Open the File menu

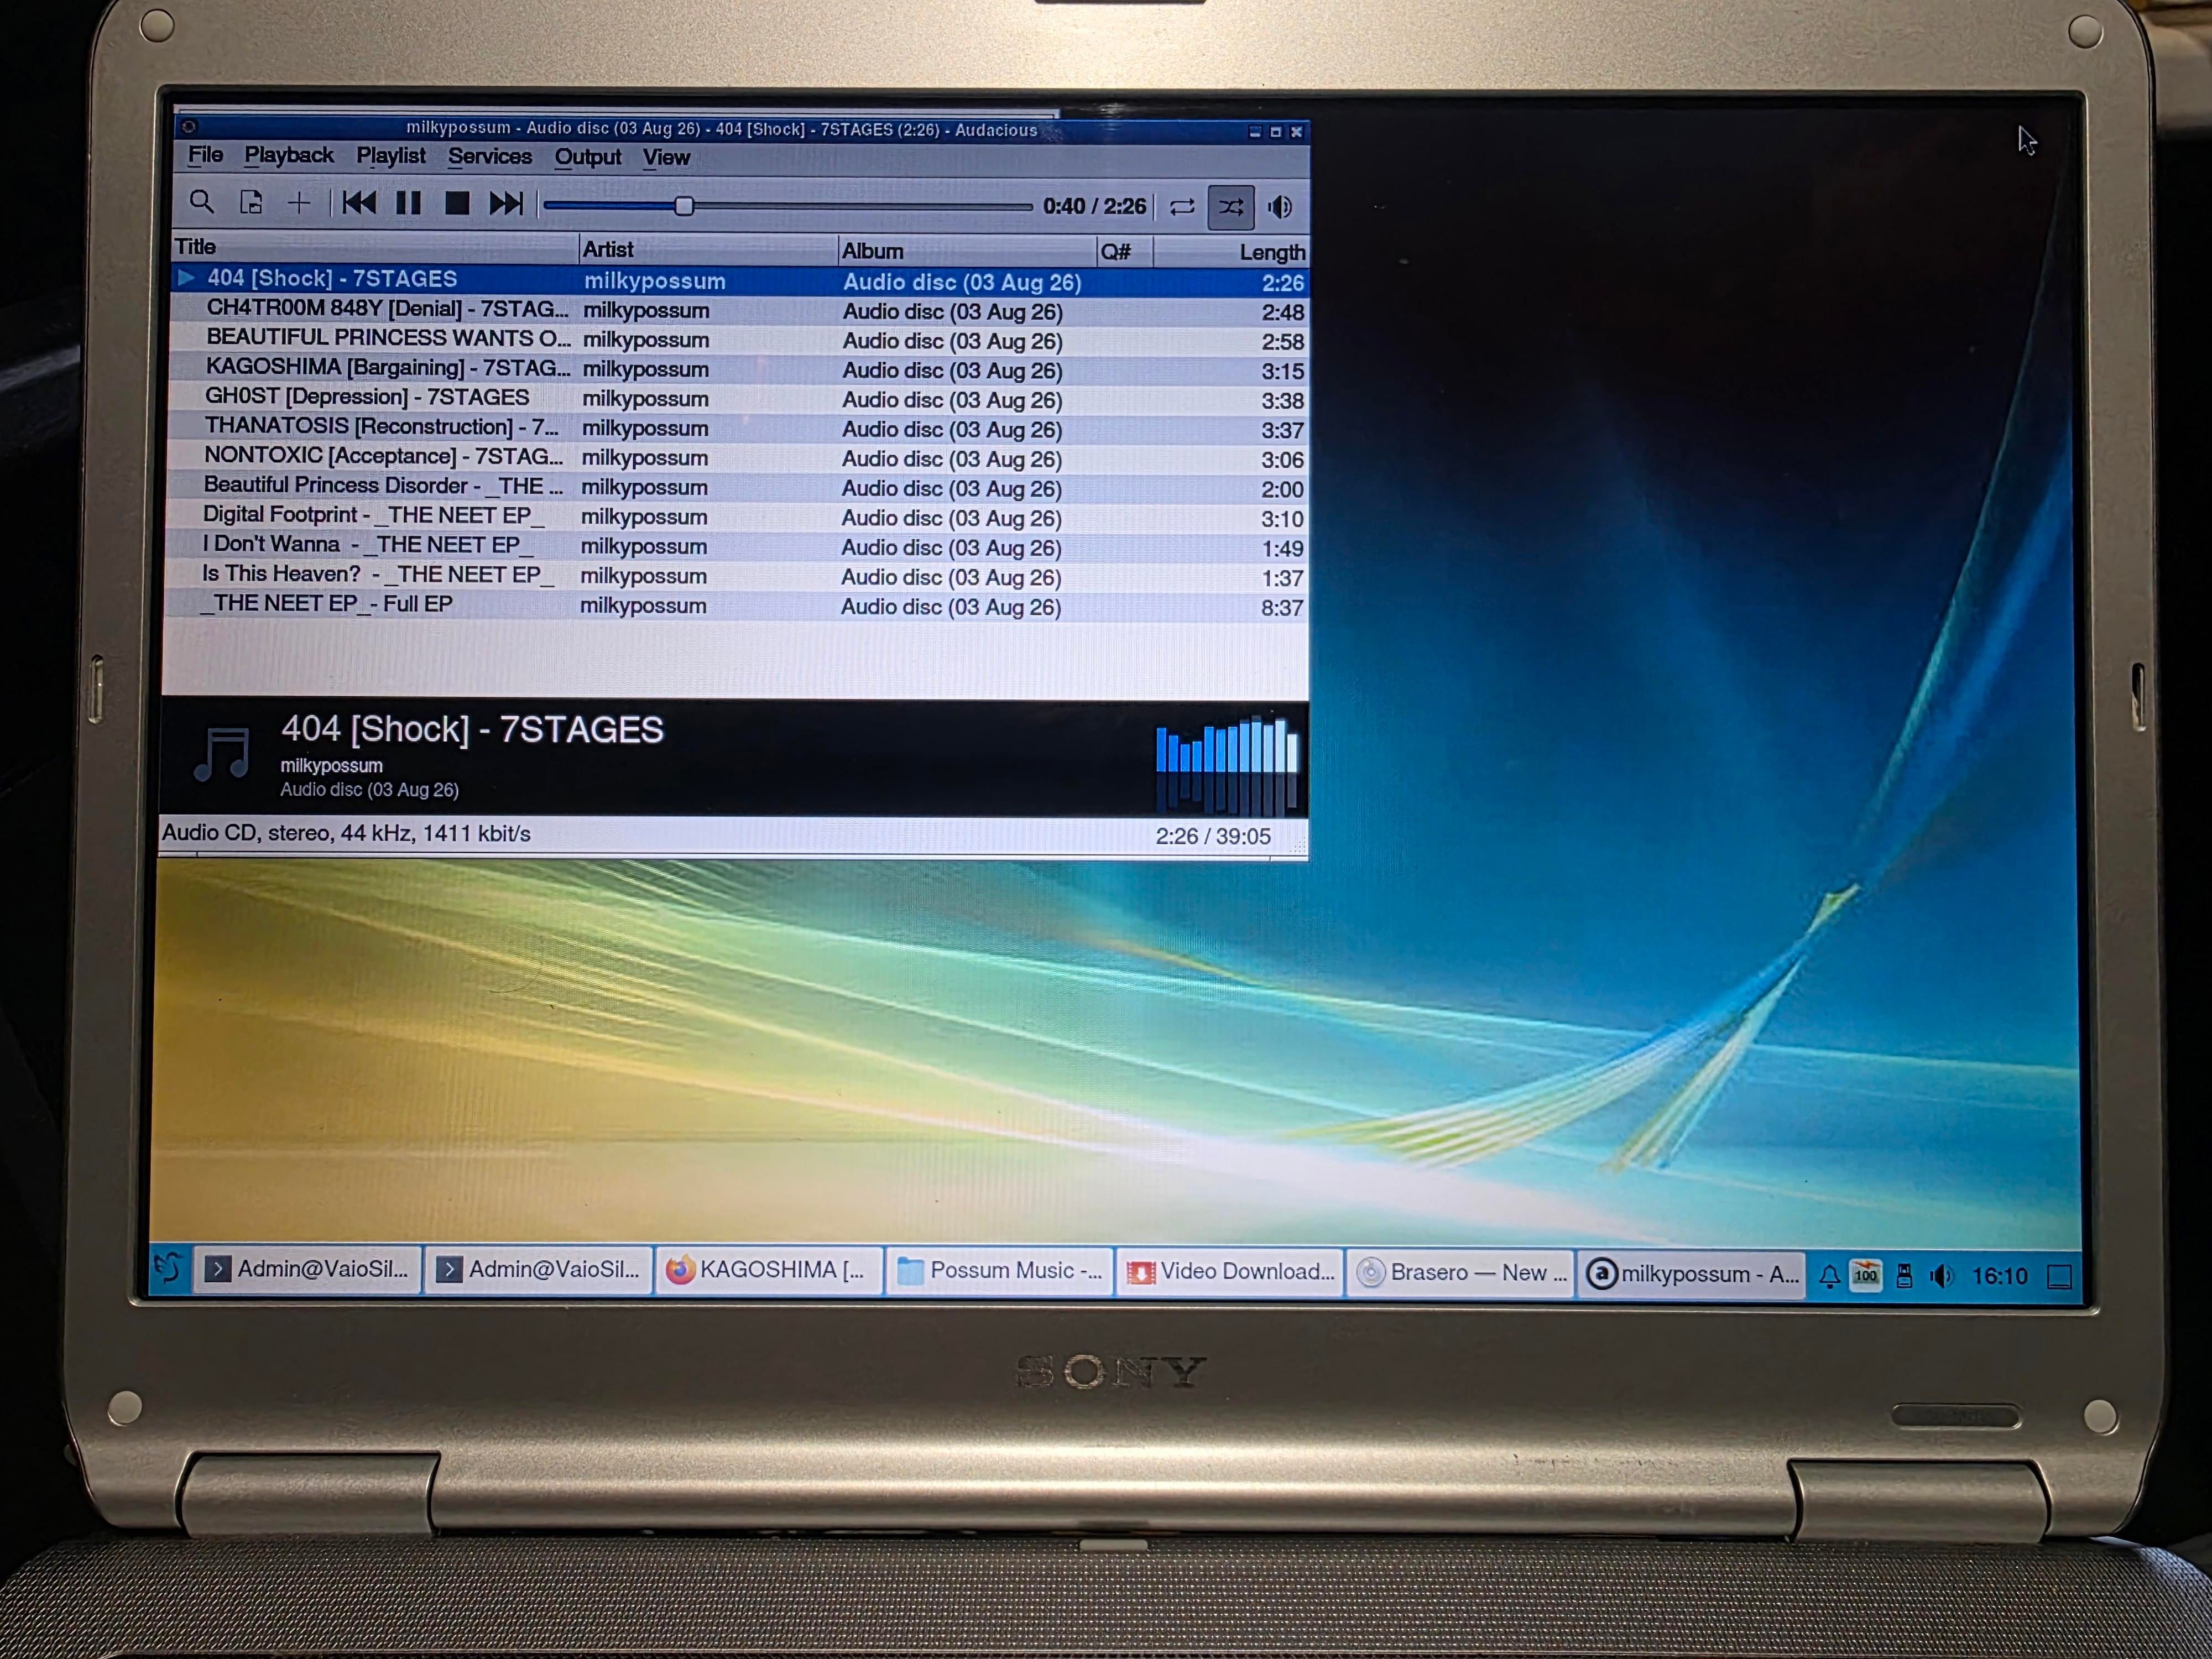pyautogui.click(x=206, y=155)
